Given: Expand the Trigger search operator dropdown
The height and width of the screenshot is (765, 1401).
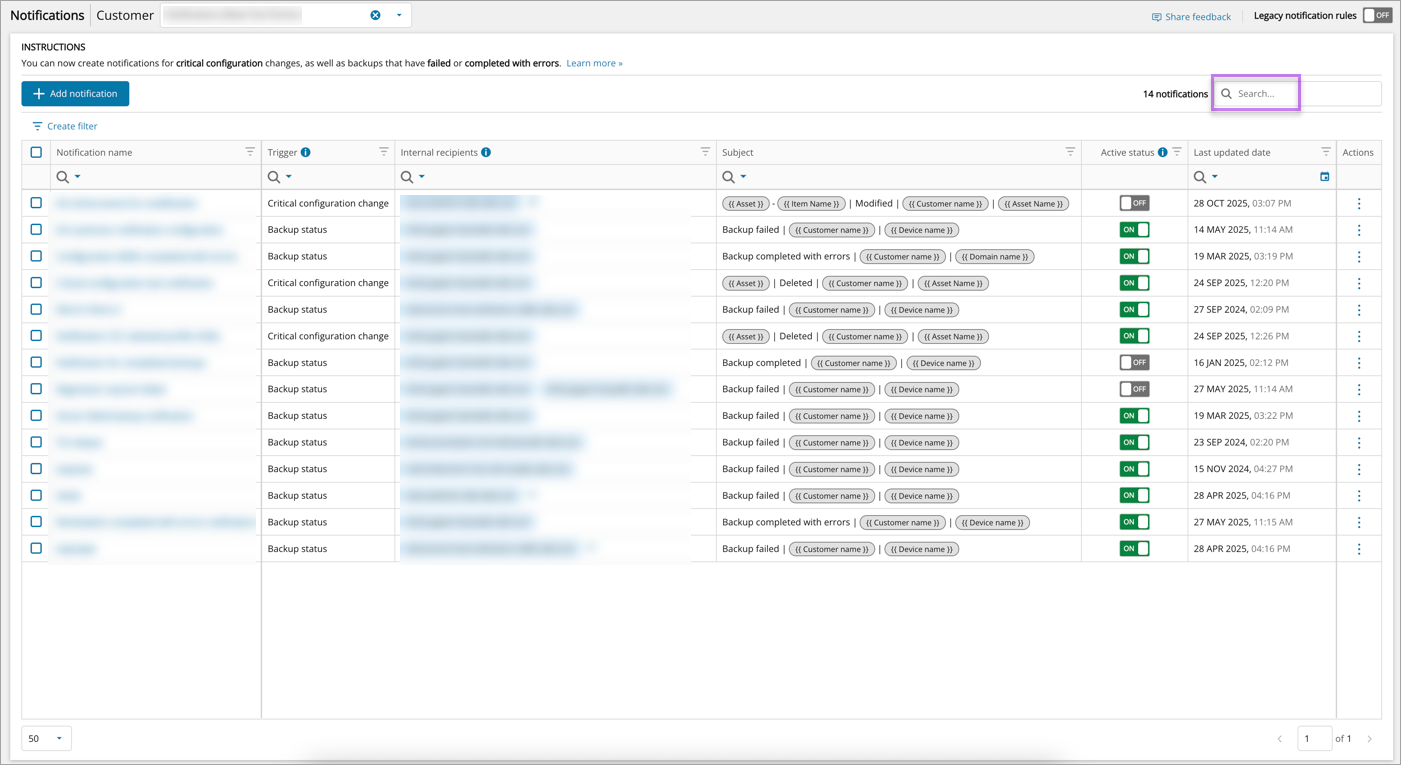Looking at the screenshot, I should coord(289,177).
